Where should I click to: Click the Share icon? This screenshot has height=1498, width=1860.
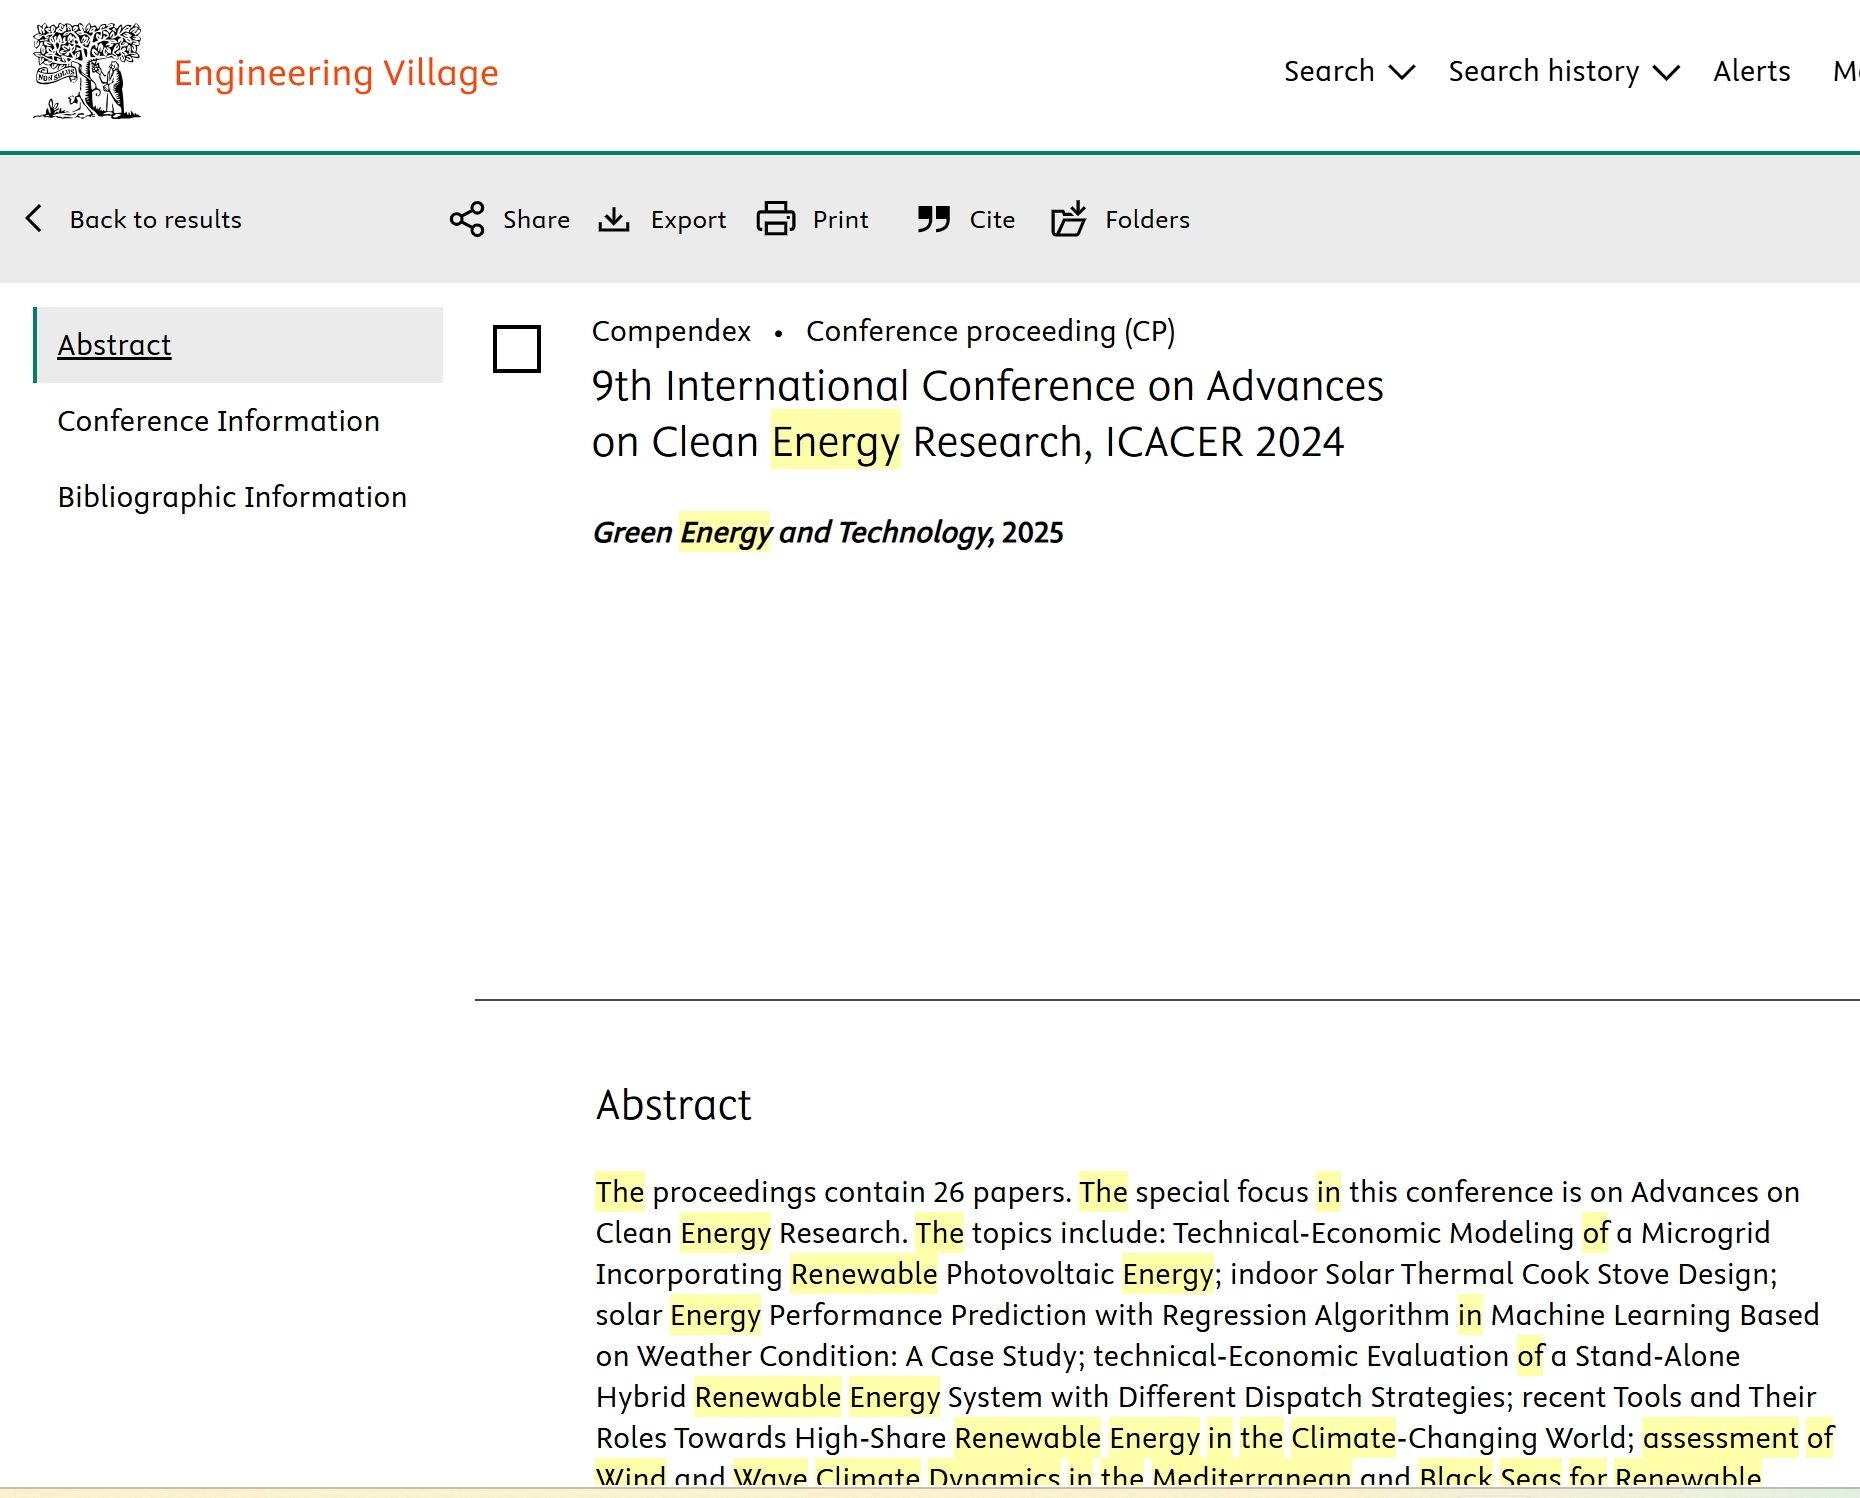click(467, 219)
